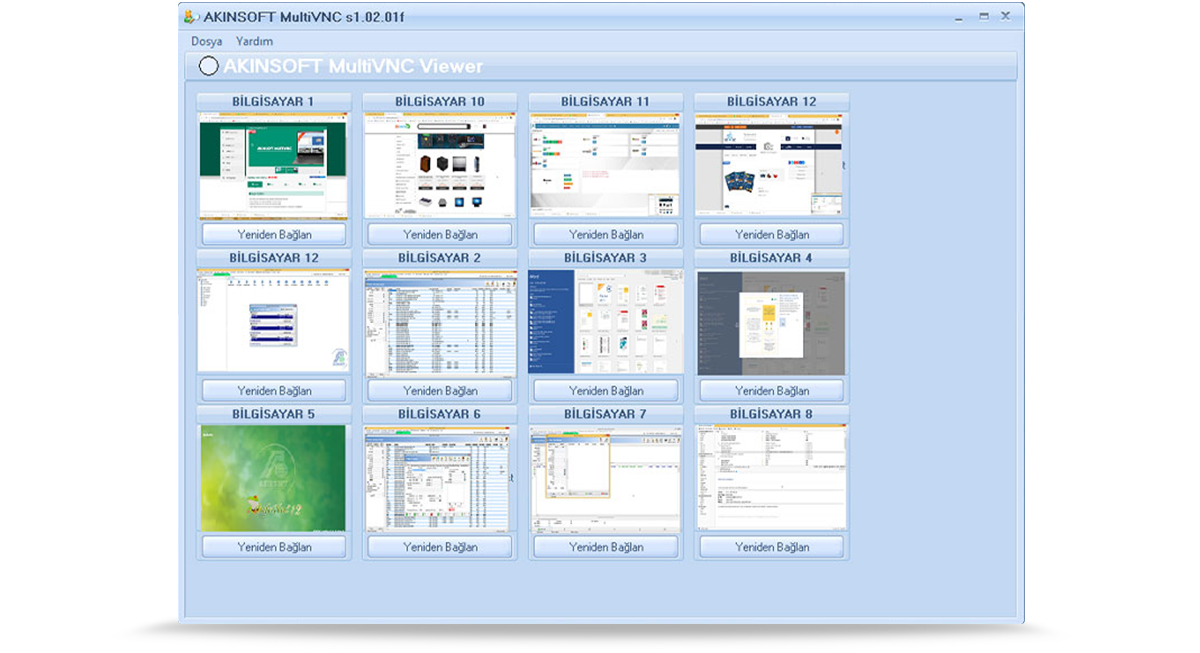Reconnect BİLGİSAYAR 10 with Yeniden Bağlan
This screenshot has width=1200, height=653.
[x=440, y=234]
